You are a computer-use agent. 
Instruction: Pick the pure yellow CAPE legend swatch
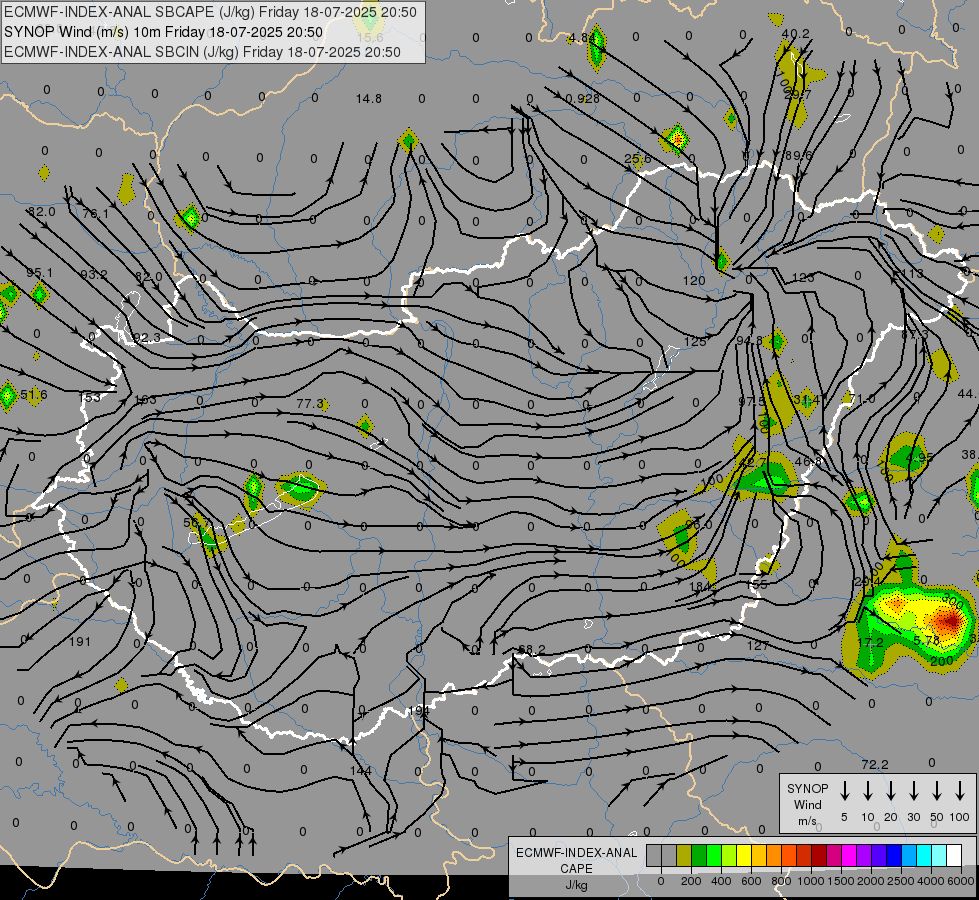pos(744,856)
